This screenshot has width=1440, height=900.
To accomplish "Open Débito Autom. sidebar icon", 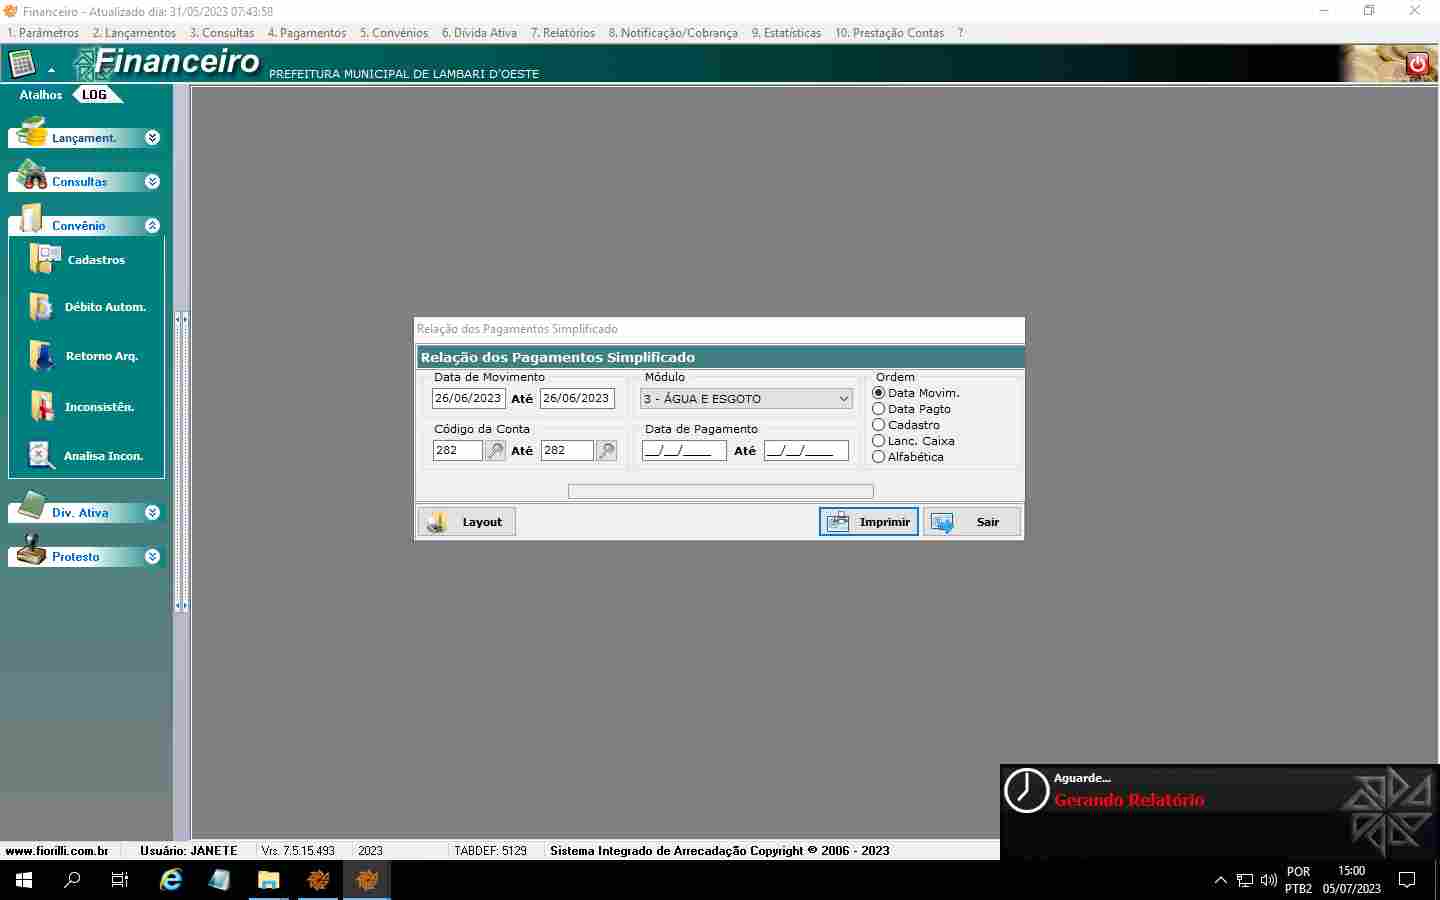I will [x=42, y=307].
